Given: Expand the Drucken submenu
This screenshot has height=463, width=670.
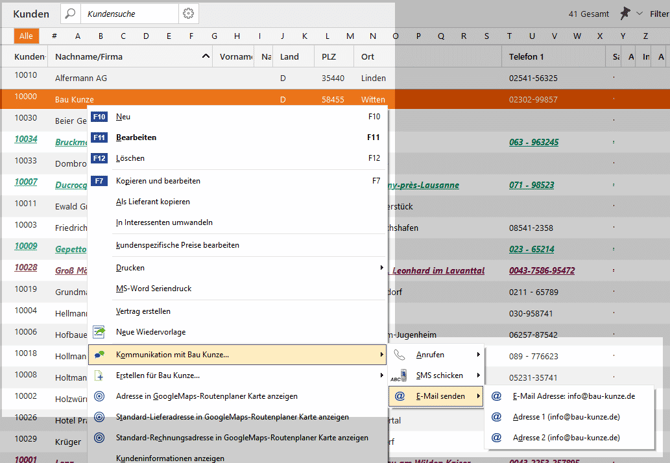Looking at the screenshot, I should tap(381, 268).
